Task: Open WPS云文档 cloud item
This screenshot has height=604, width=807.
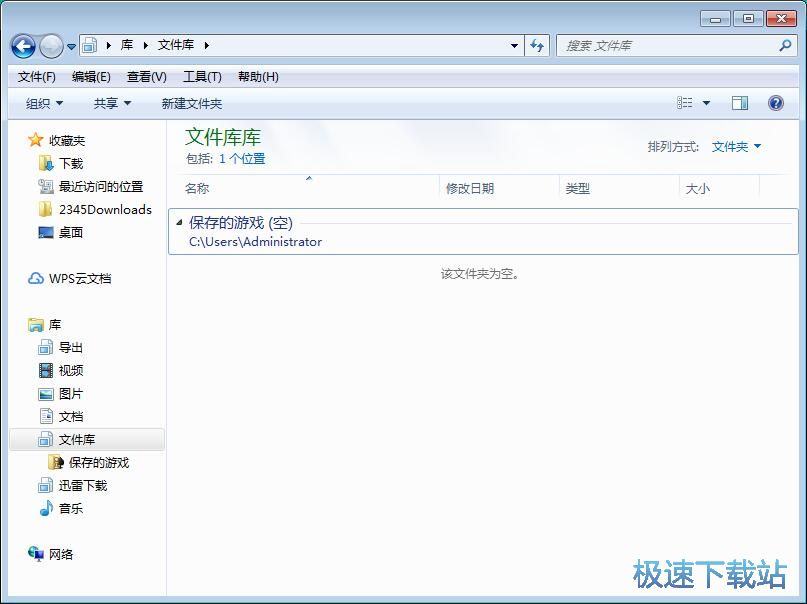Action: click(69, 279)
